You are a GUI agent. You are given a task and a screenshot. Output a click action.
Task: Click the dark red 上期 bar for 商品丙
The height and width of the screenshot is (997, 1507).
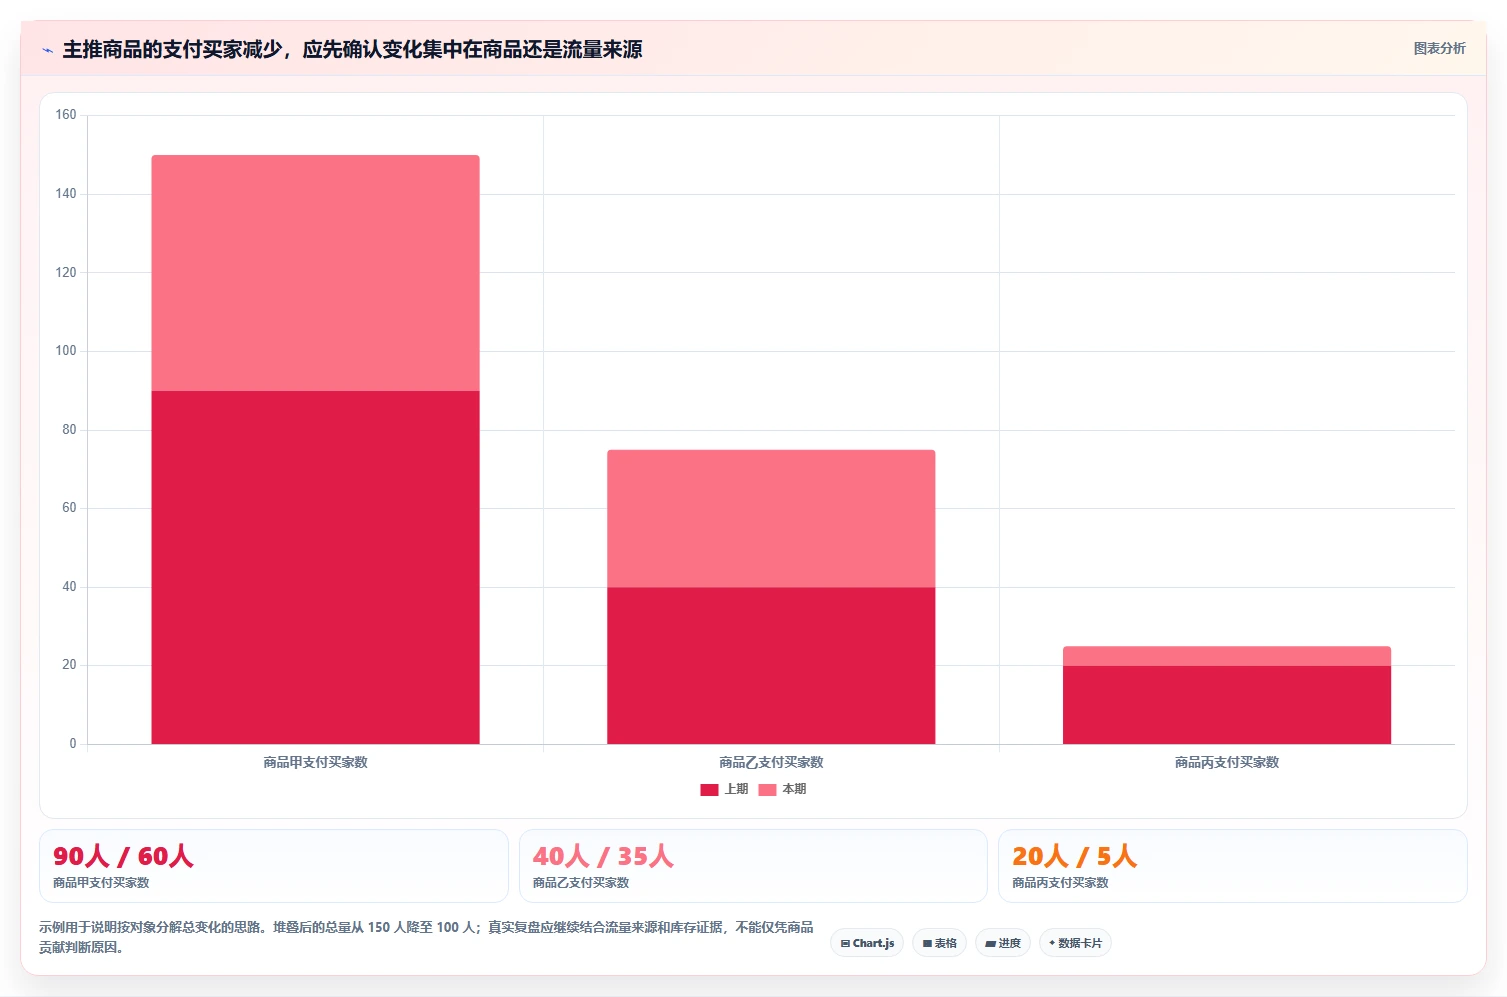pos(1227,705)
